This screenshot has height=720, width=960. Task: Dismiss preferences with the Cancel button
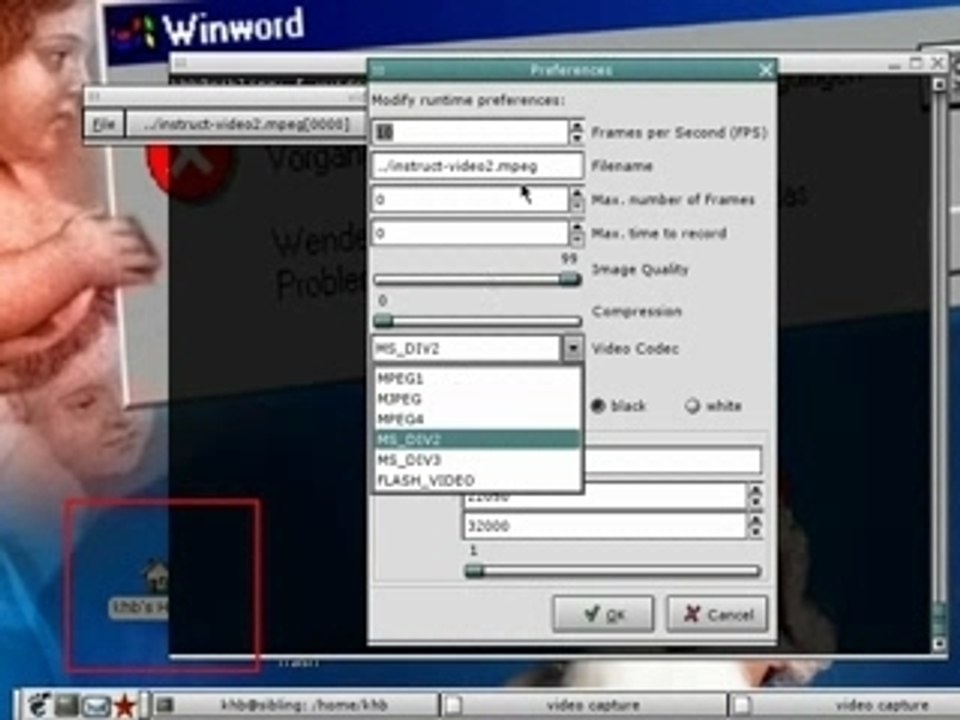pos(716,613)
